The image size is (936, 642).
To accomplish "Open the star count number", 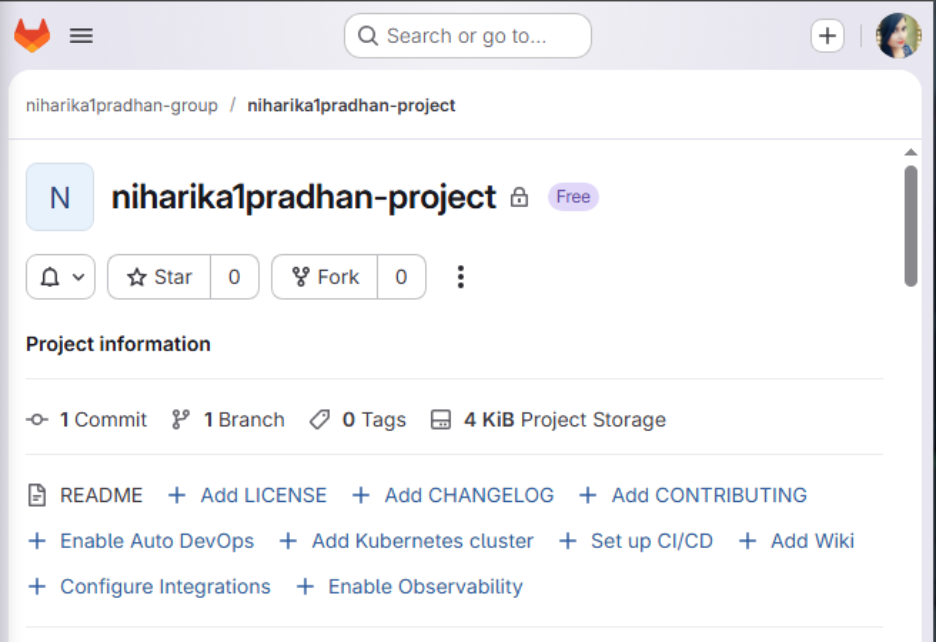I will point(234,277).
